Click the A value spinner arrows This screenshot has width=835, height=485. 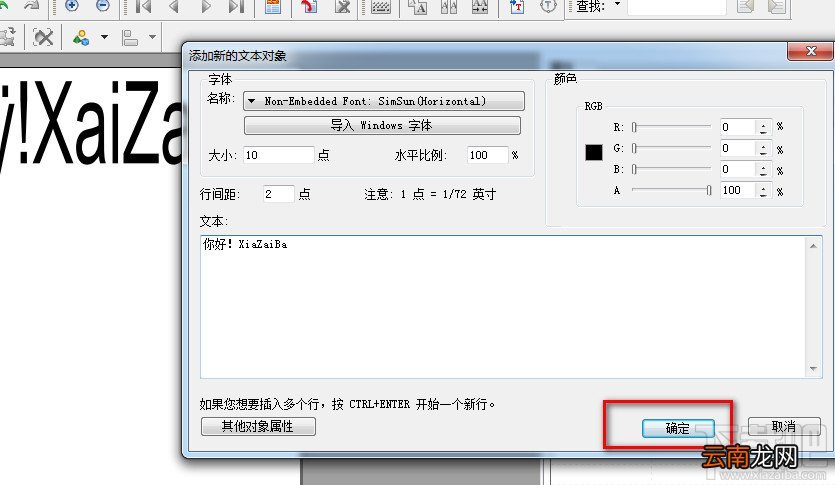coord(764,190)
